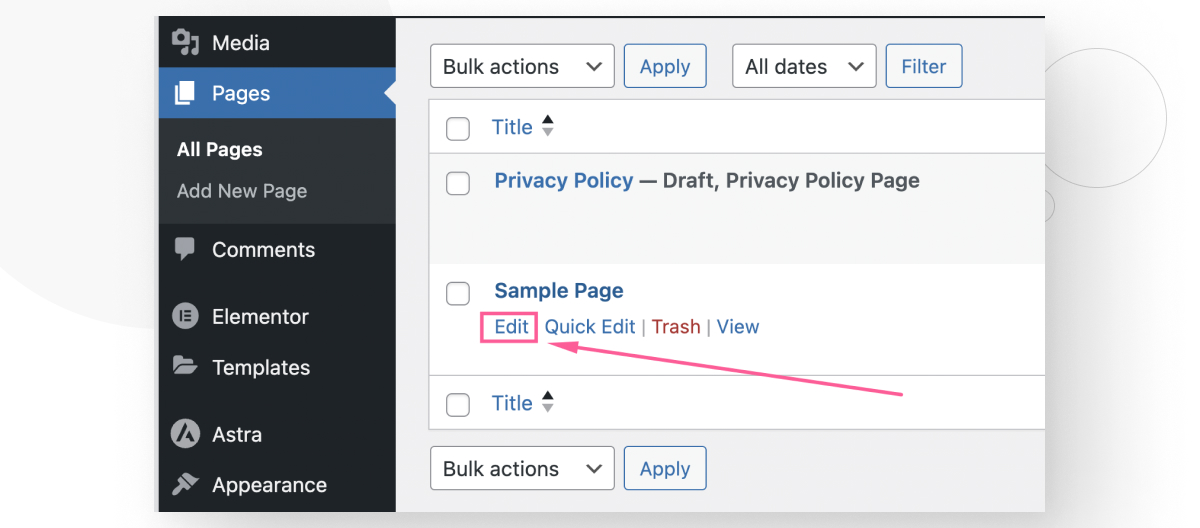The width and height of the screenshot is (1200, 528).
Task: Open the Elementor menu item
Action: 277,316
